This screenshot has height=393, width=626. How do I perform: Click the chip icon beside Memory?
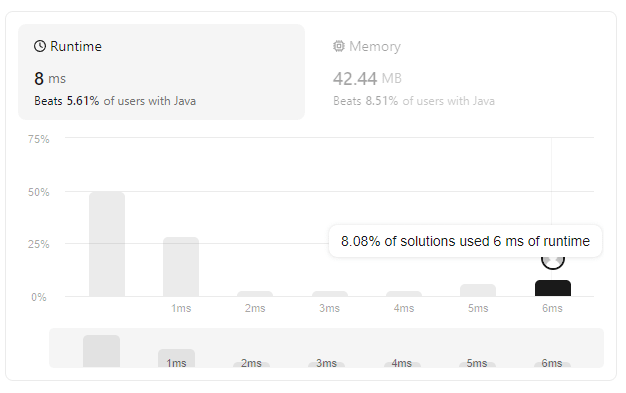point(339,46)
